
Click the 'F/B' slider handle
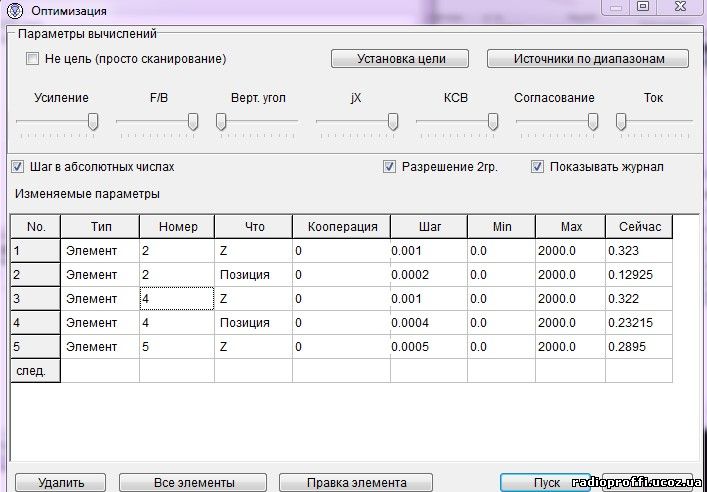click(193, 122)
